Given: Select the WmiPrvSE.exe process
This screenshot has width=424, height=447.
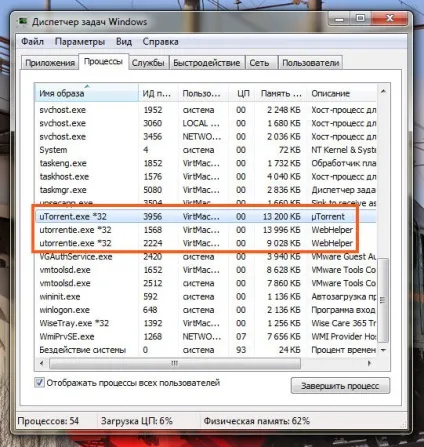Looking at the screenshot, I should [x=206, y=337].
